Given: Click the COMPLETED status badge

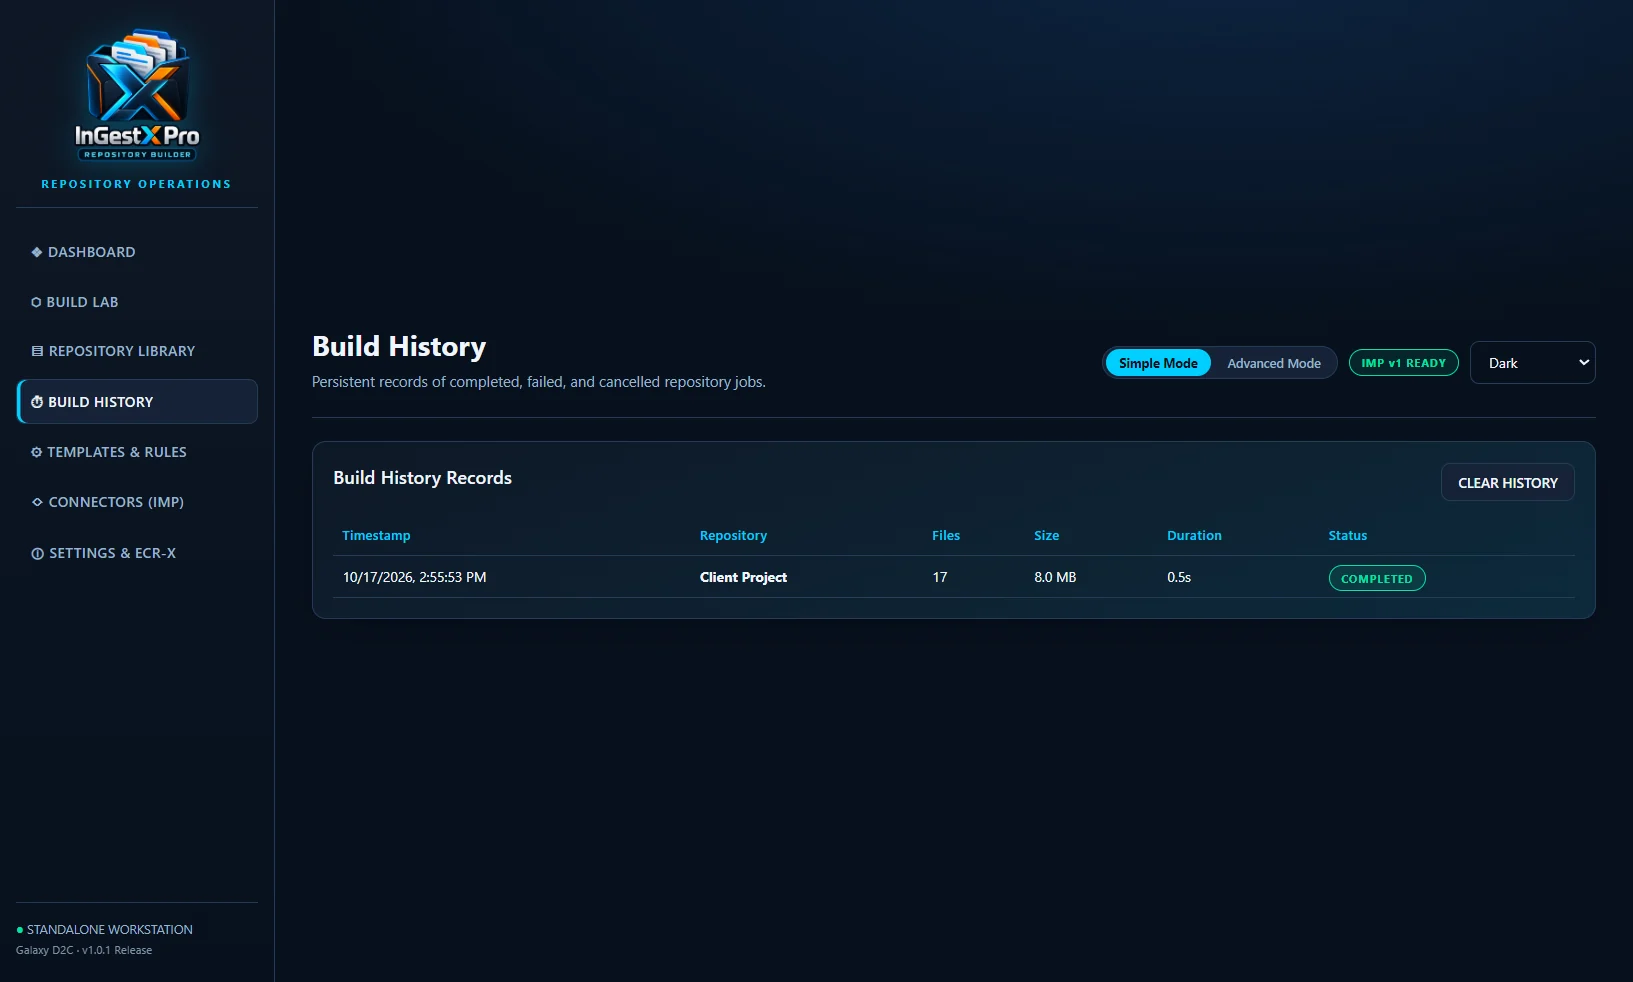Looking at the screenshot, I should pos(1376,578).
